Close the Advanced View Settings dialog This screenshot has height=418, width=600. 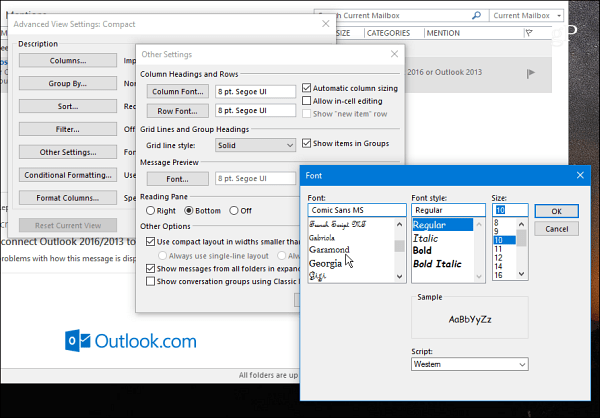326,24
